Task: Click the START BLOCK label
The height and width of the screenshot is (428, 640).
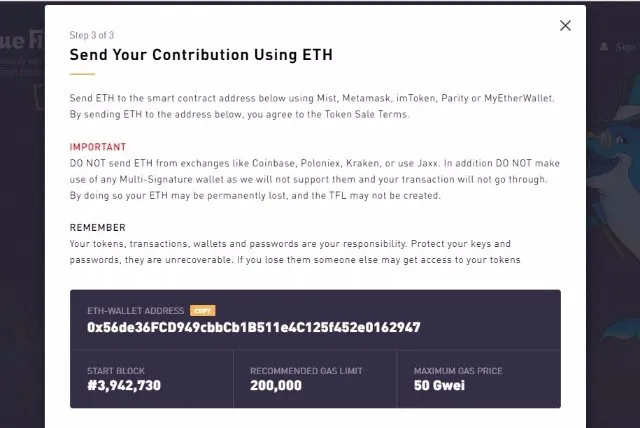Action: 116,371
